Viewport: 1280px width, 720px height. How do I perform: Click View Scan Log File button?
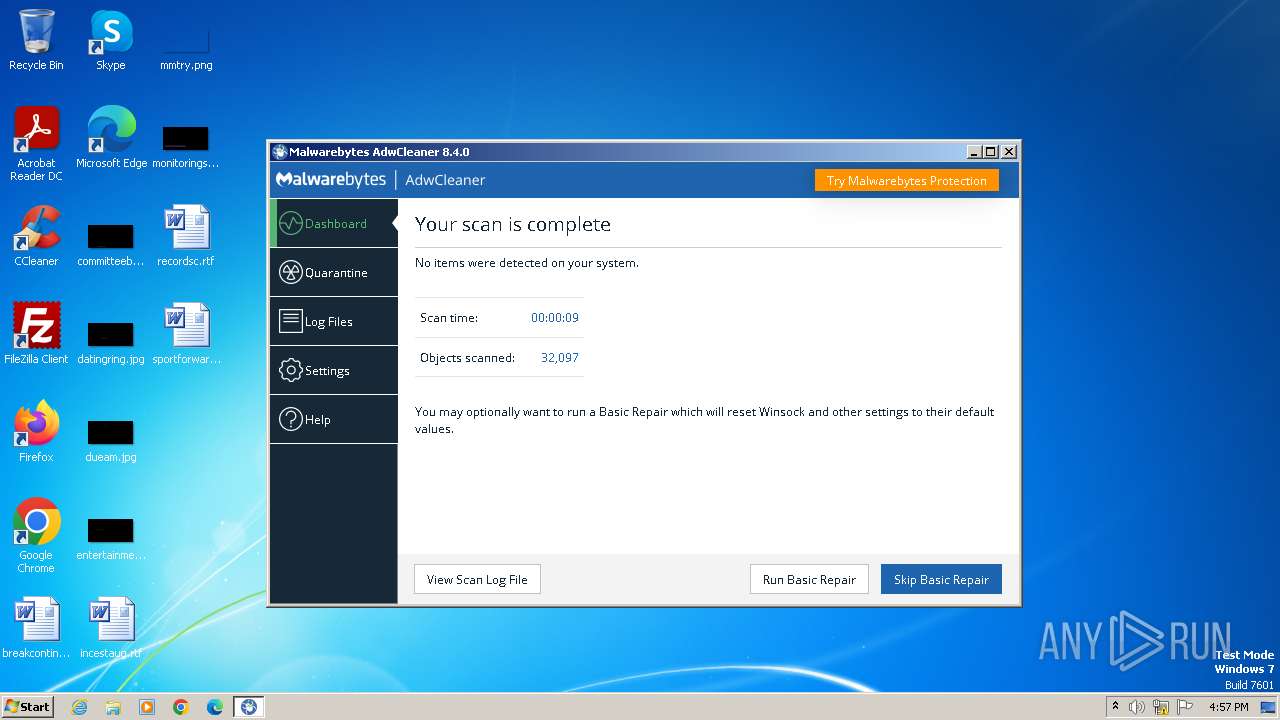[x=477, y=579]
